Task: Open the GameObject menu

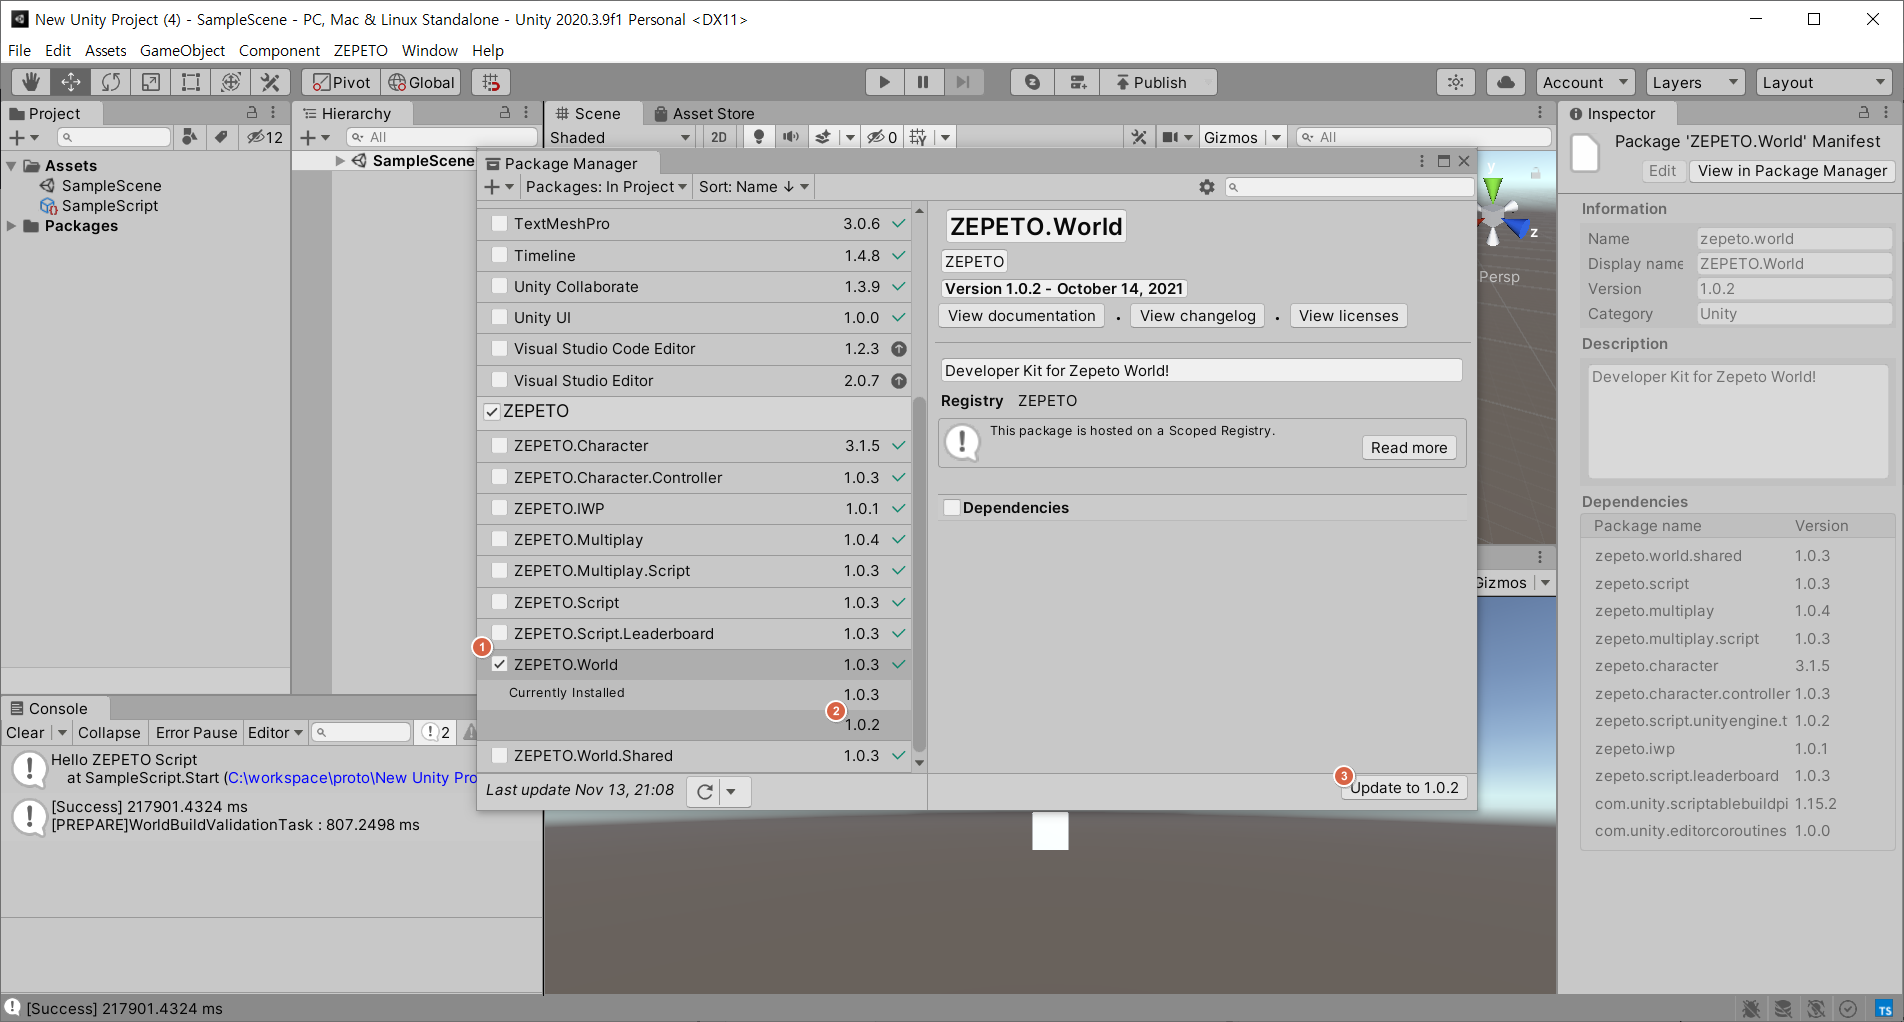Action: (x=182, y=50)
